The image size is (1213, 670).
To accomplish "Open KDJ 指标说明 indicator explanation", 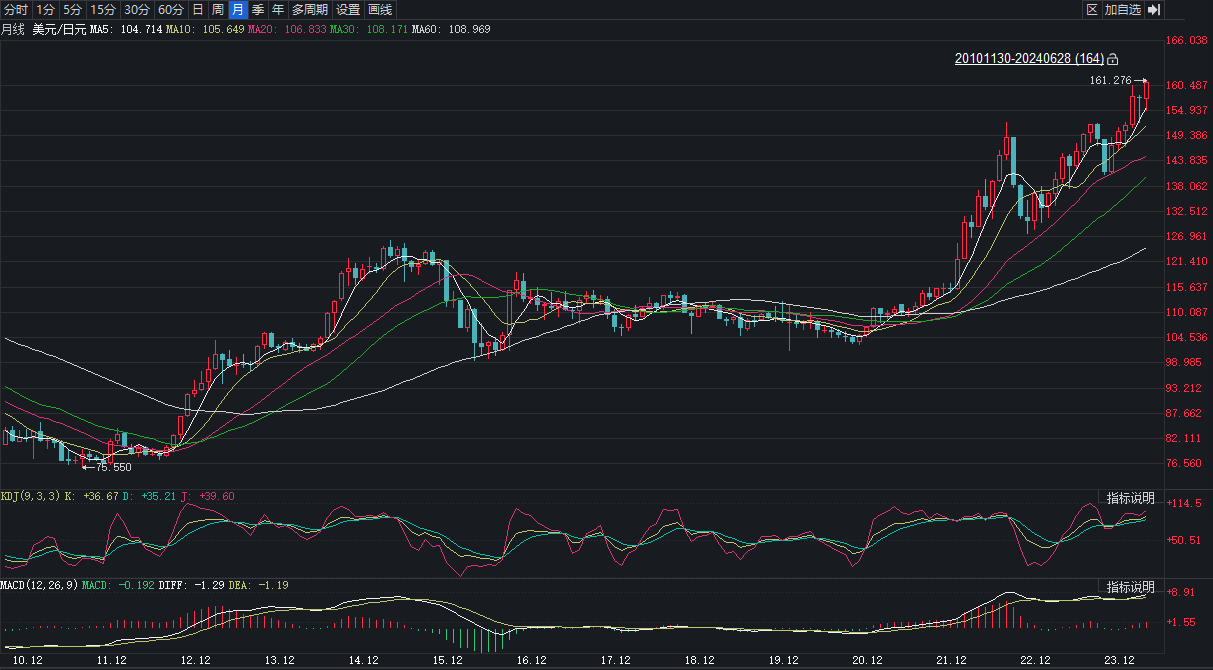I will (1130, 498).
